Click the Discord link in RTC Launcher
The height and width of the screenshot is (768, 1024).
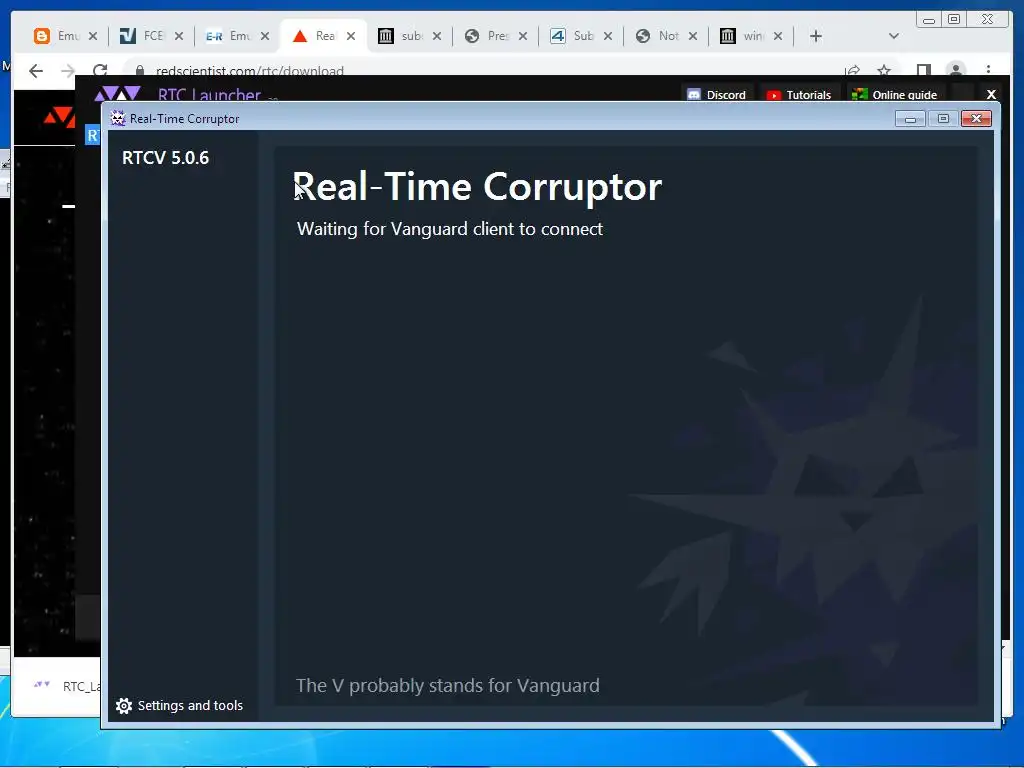click(716, 95)
